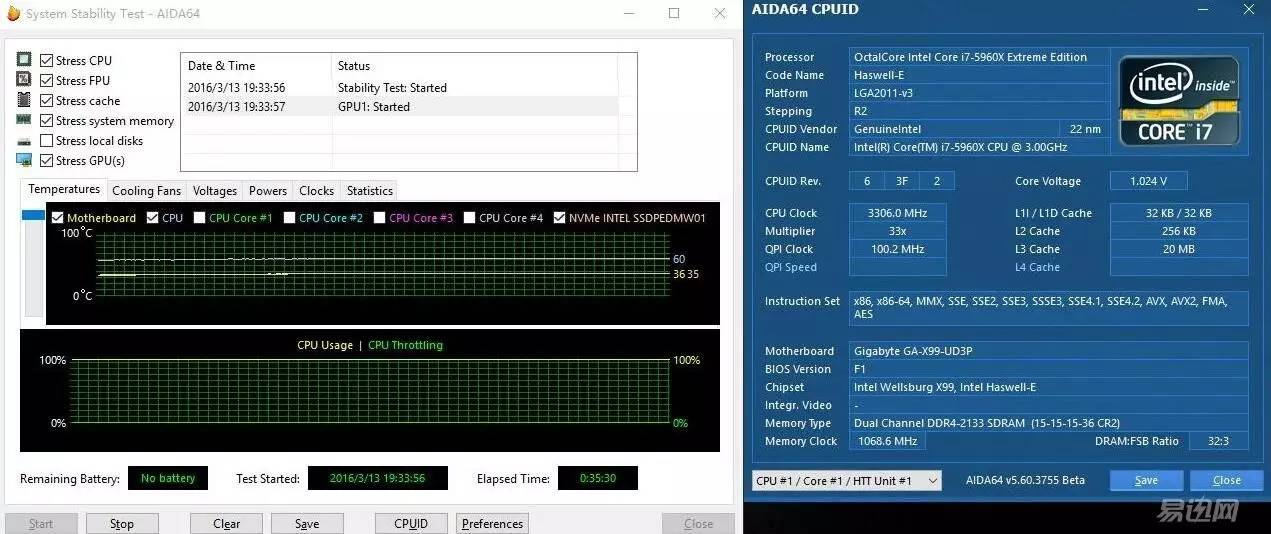This screenshot has width=1271, height=534.
Task: Open the Voltages tab
Action: 215,190
